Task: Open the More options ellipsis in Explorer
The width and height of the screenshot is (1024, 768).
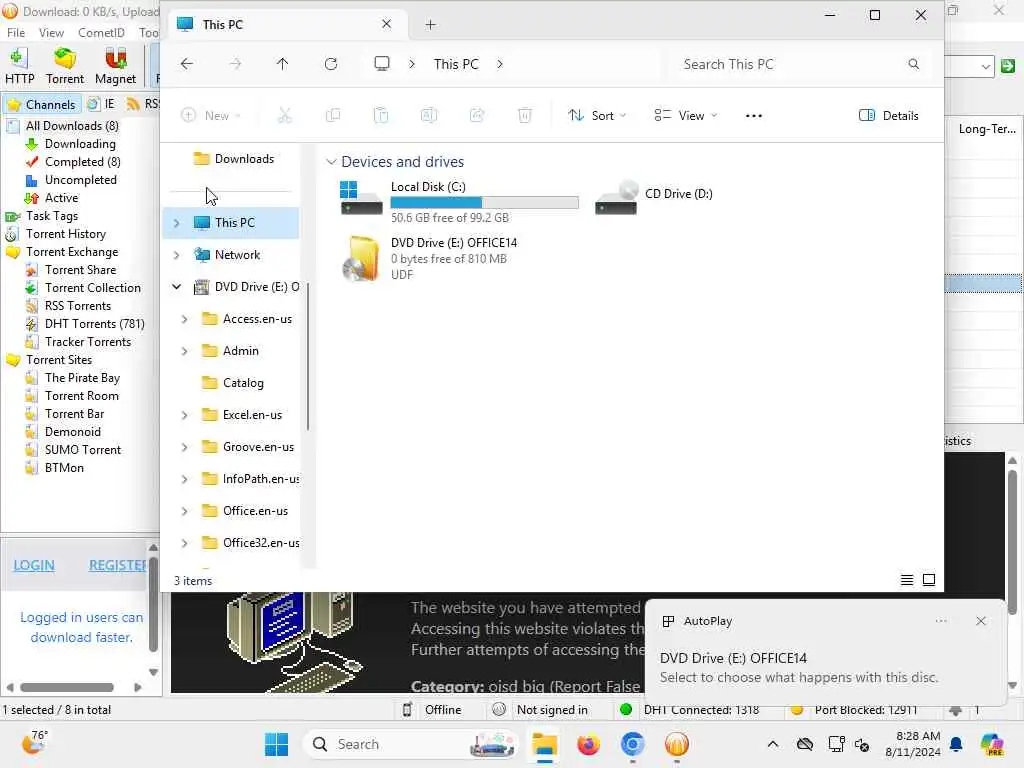Action: [x=754, y=116]
